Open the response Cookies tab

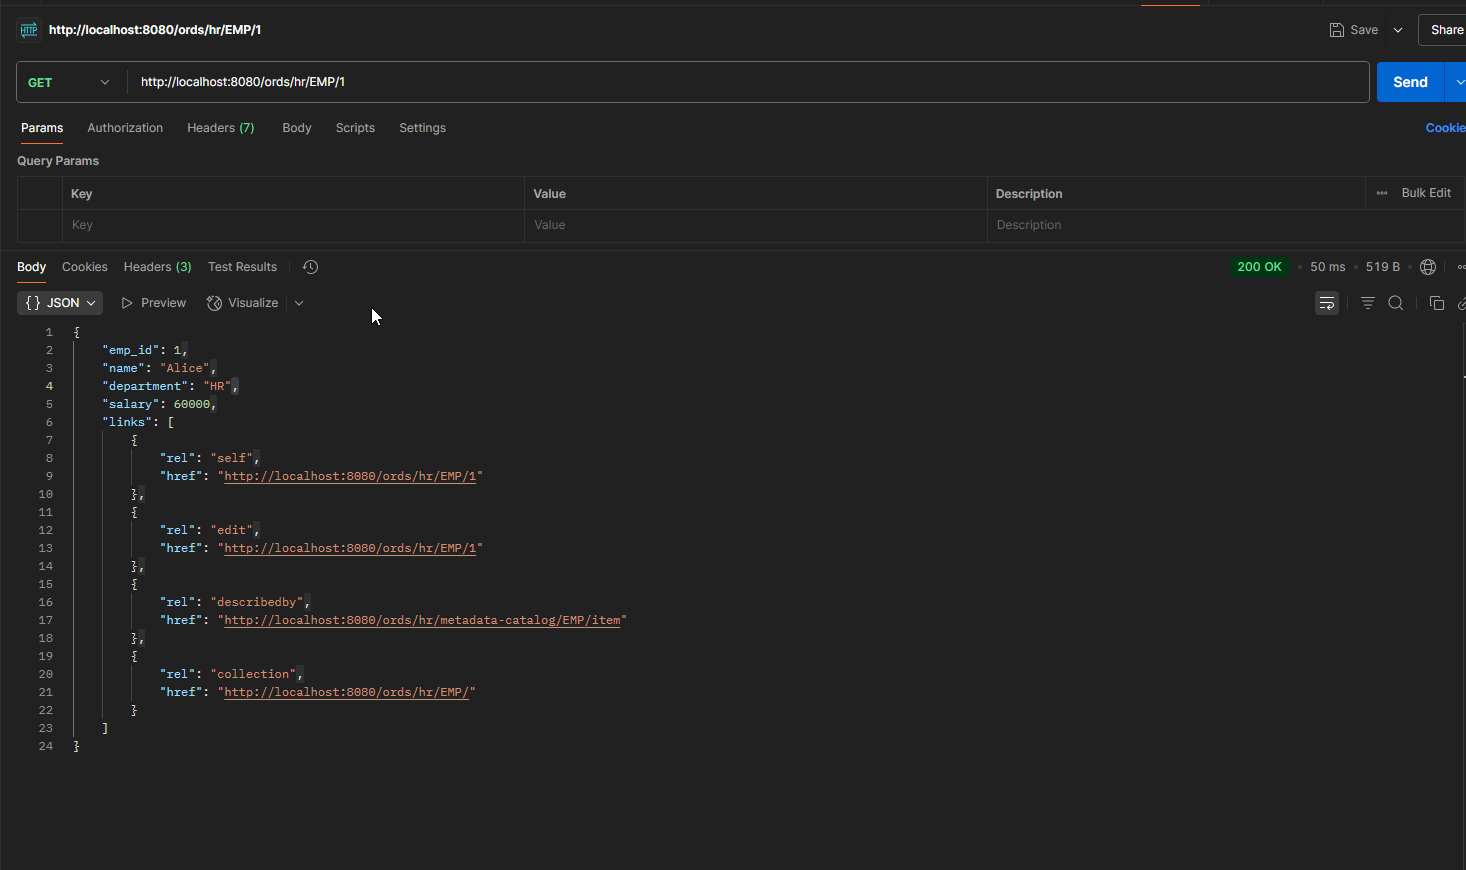click(85, 267)
